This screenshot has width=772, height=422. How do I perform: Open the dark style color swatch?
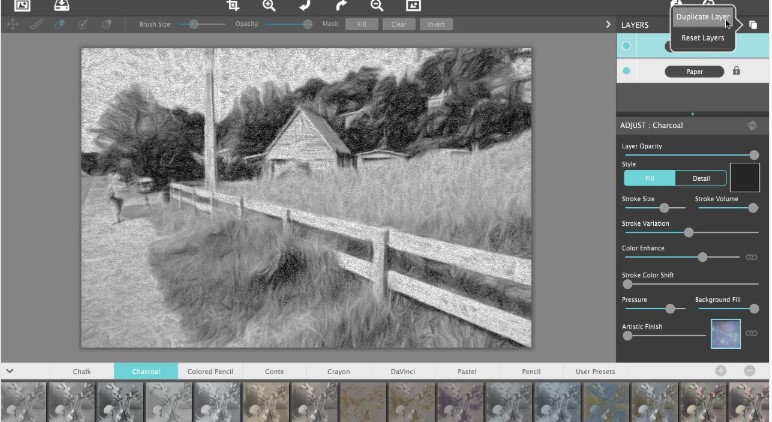pyautogui.click(x=744, y=177)
